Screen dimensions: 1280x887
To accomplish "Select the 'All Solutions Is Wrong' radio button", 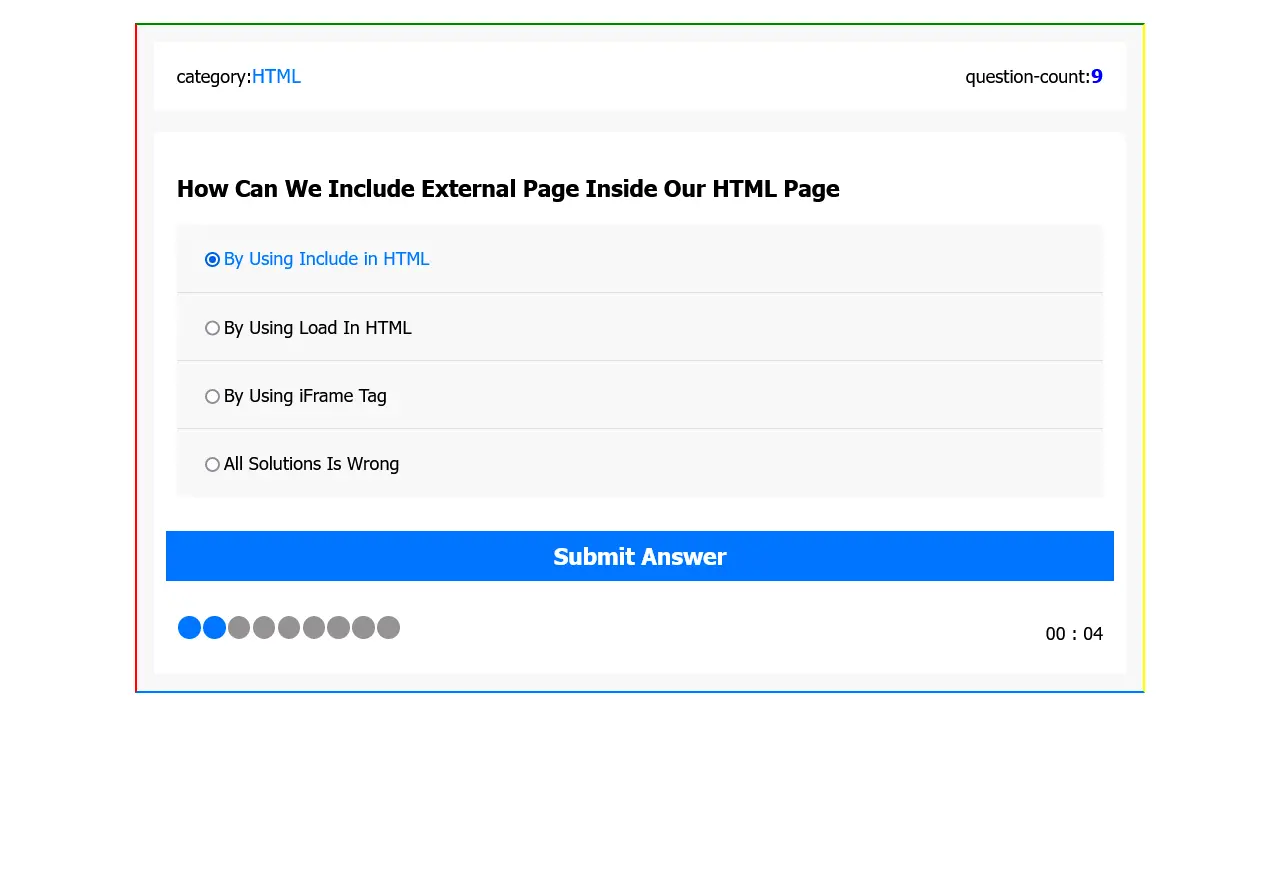I will click(212, 465).
